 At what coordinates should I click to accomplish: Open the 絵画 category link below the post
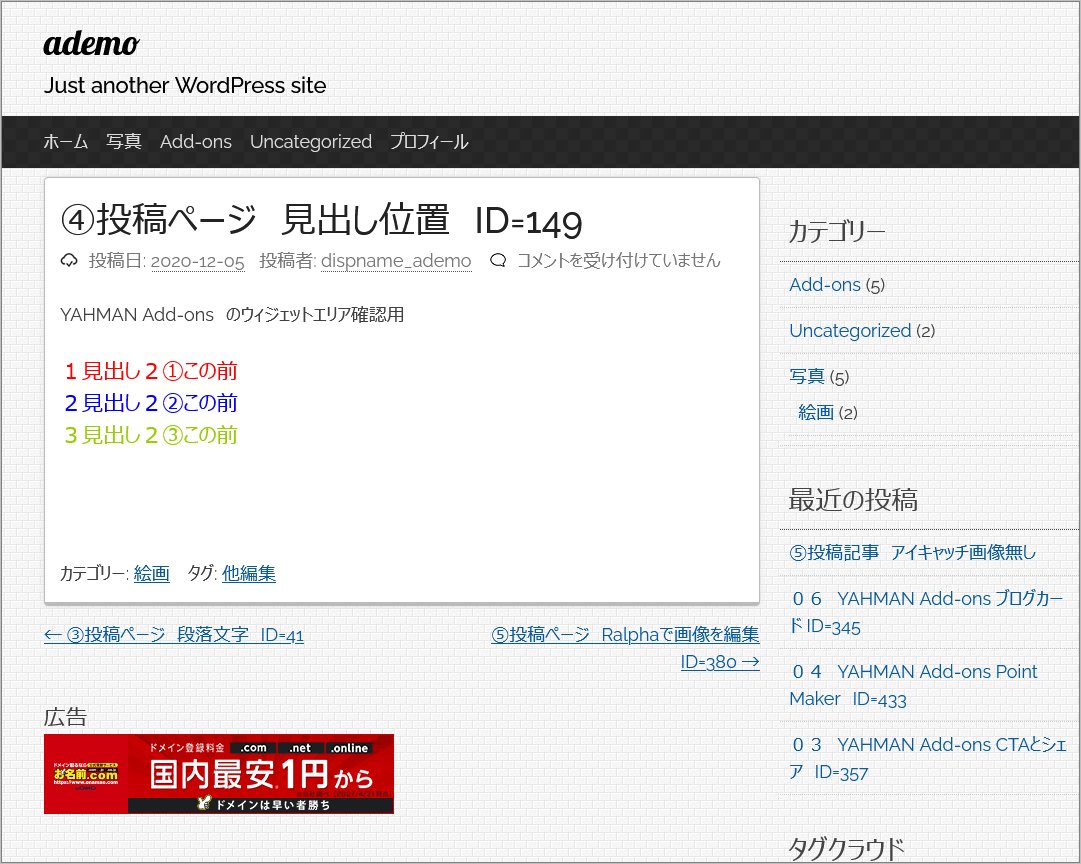pos(152,573)
